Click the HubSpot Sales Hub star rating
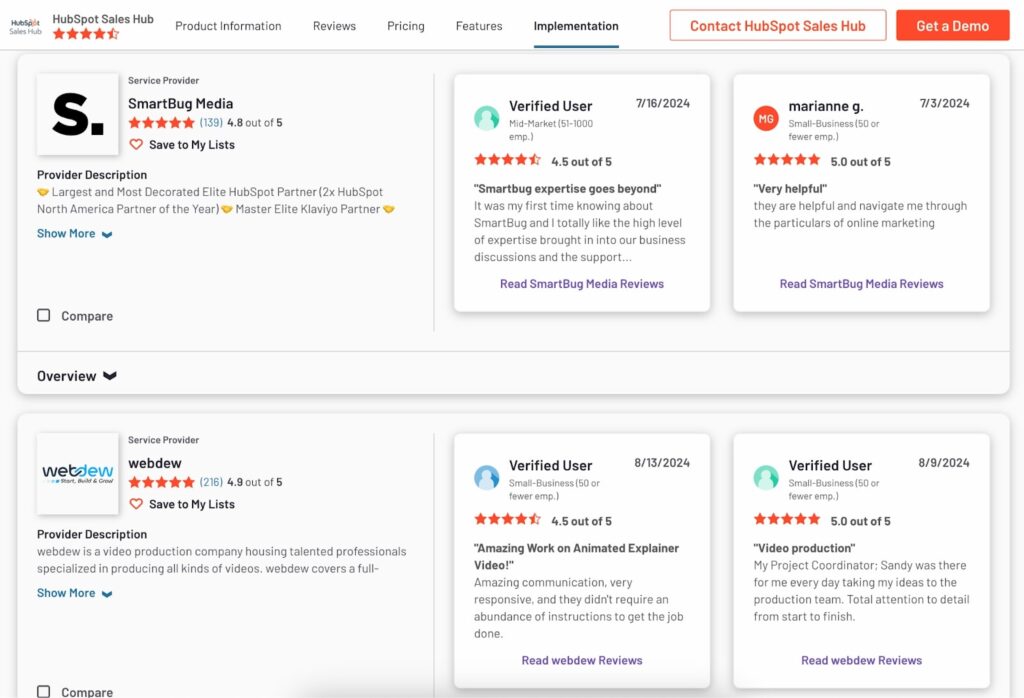 click(x=86, y=34)
